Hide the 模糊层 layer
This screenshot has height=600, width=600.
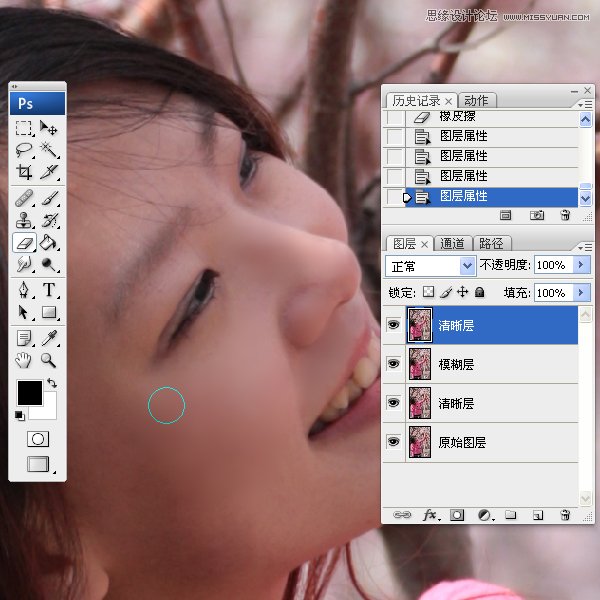pyautogui.click(x=393, y=364)
